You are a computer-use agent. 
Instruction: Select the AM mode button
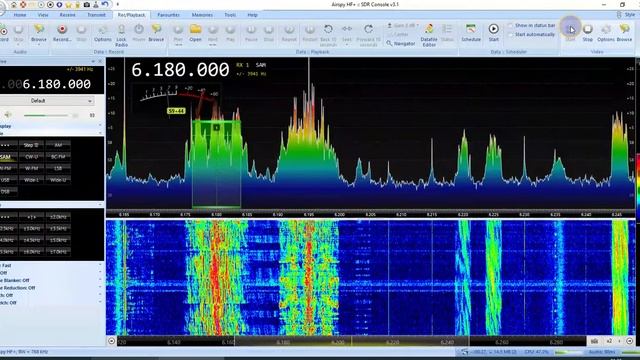click(x=58, y=145)
